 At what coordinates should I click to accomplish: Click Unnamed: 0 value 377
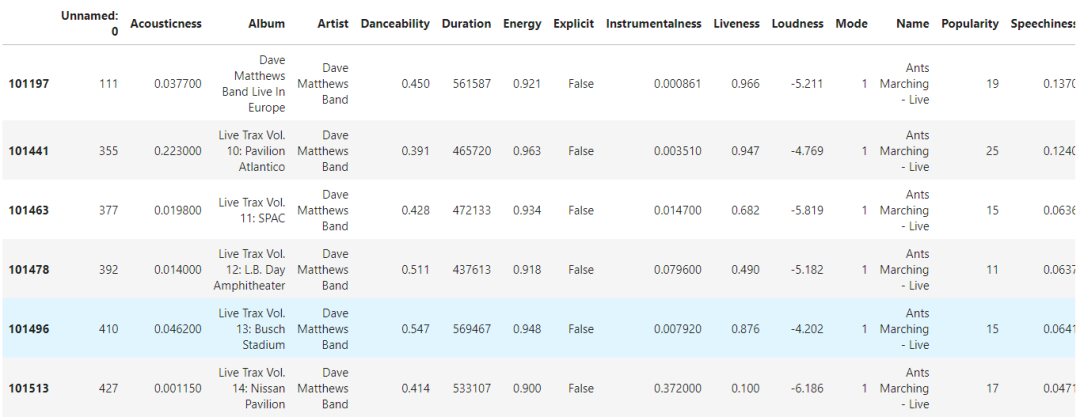[108, 210]
